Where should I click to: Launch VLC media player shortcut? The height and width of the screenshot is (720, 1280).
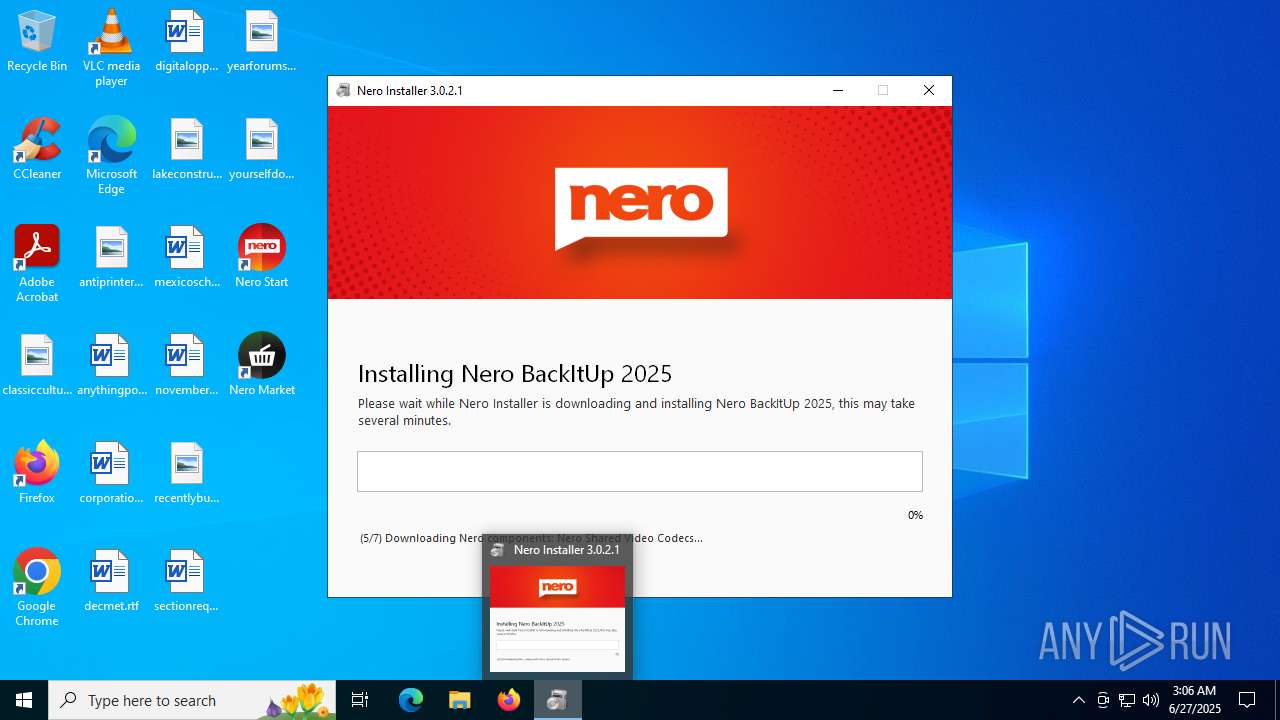(111, 48)
